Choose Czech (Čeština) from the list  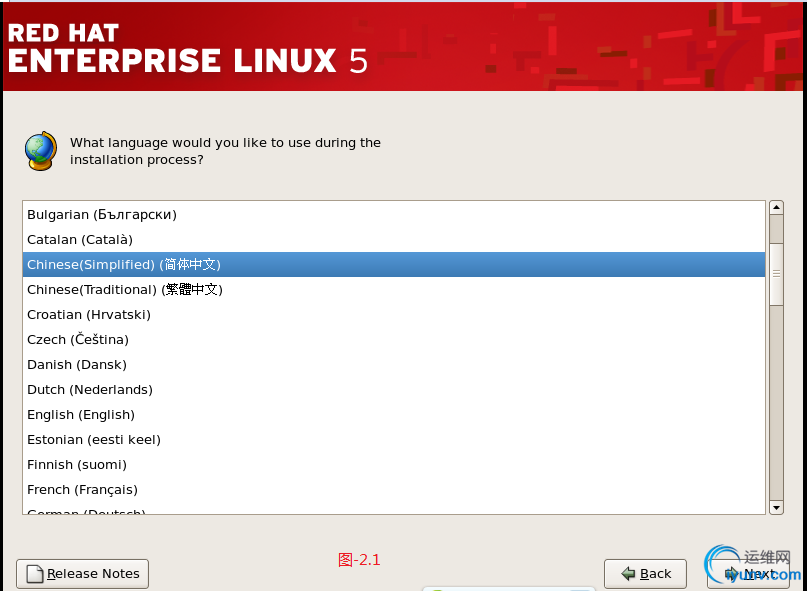(78, 339)
